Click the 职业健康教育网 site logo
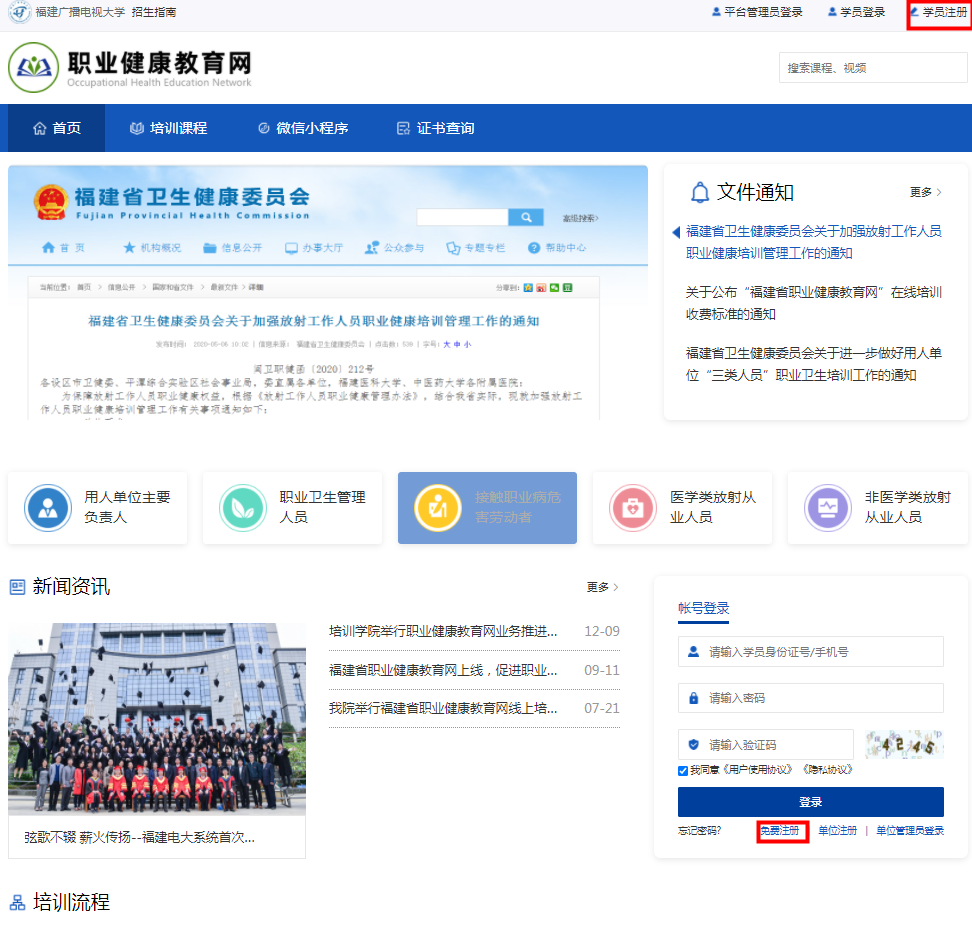Image resolution: width=972 pixels, height=929 pixels. [x=34, y=68]
